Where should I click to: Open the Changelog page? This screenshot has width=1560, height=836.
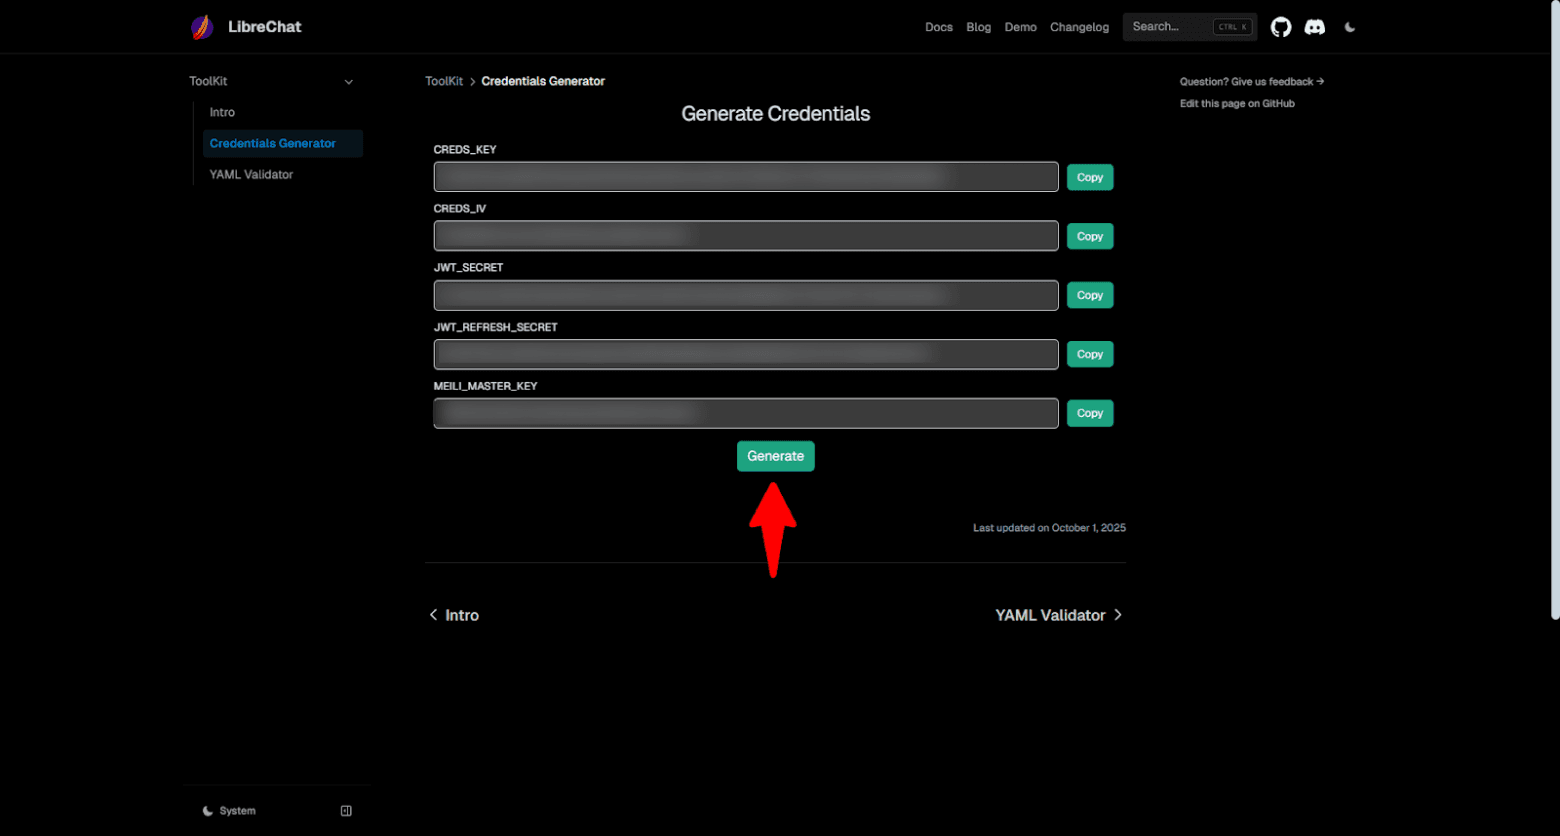(1079, 27)
